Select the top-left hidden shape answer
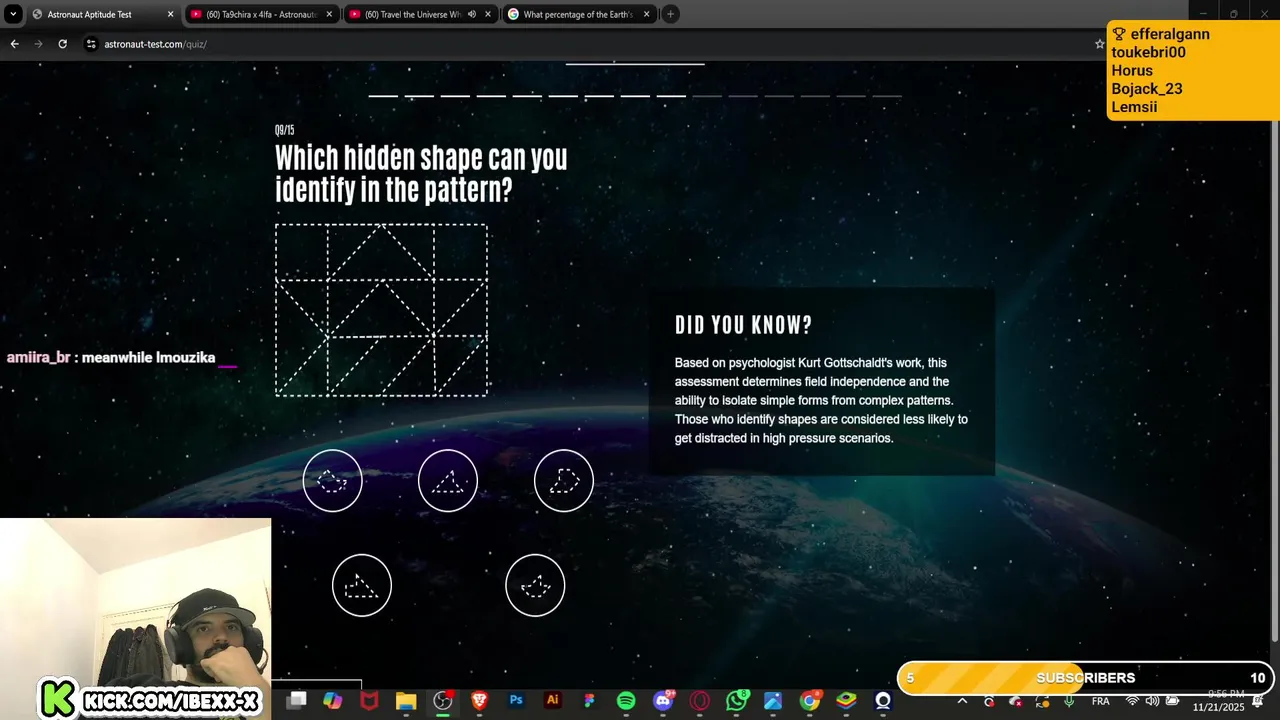The width and height of the screenshot is (1280, 720). 332,481
